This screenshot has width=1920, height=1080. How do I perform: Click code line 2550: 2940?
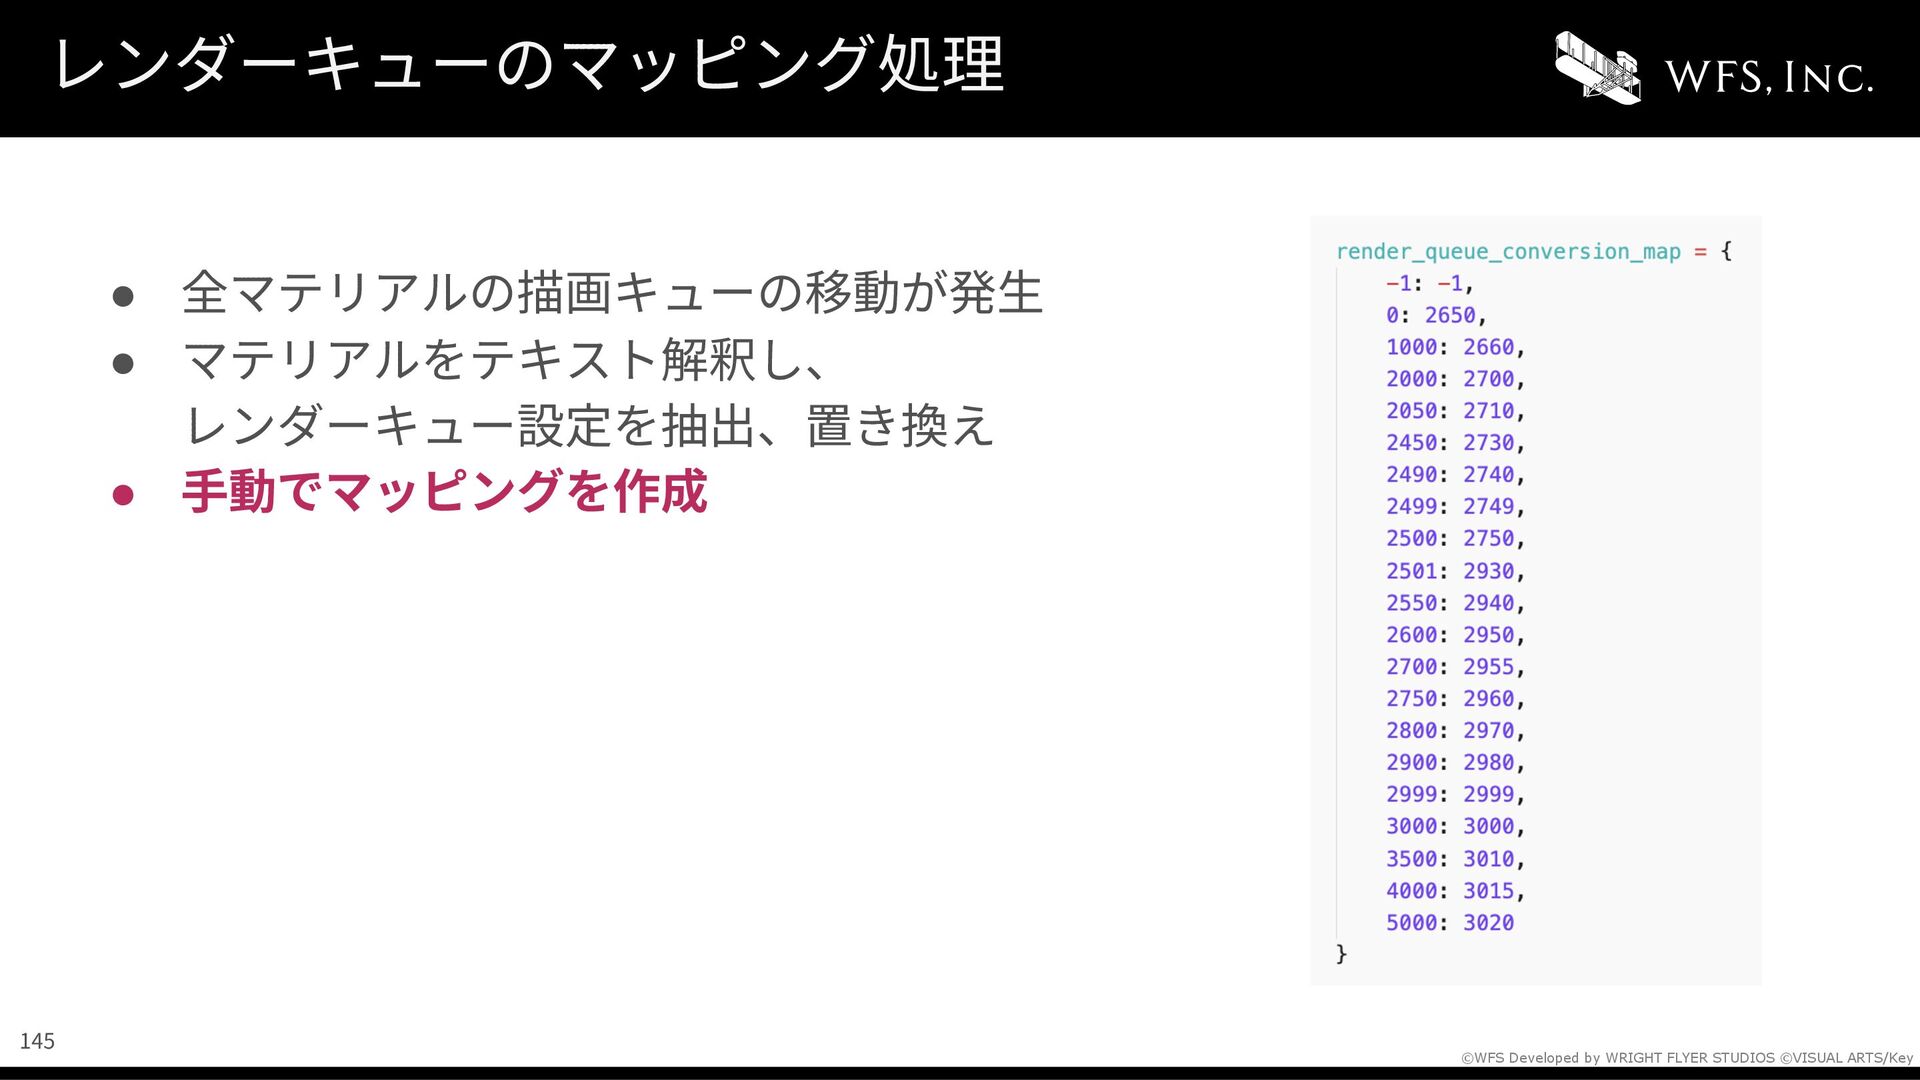(1455, 604)
